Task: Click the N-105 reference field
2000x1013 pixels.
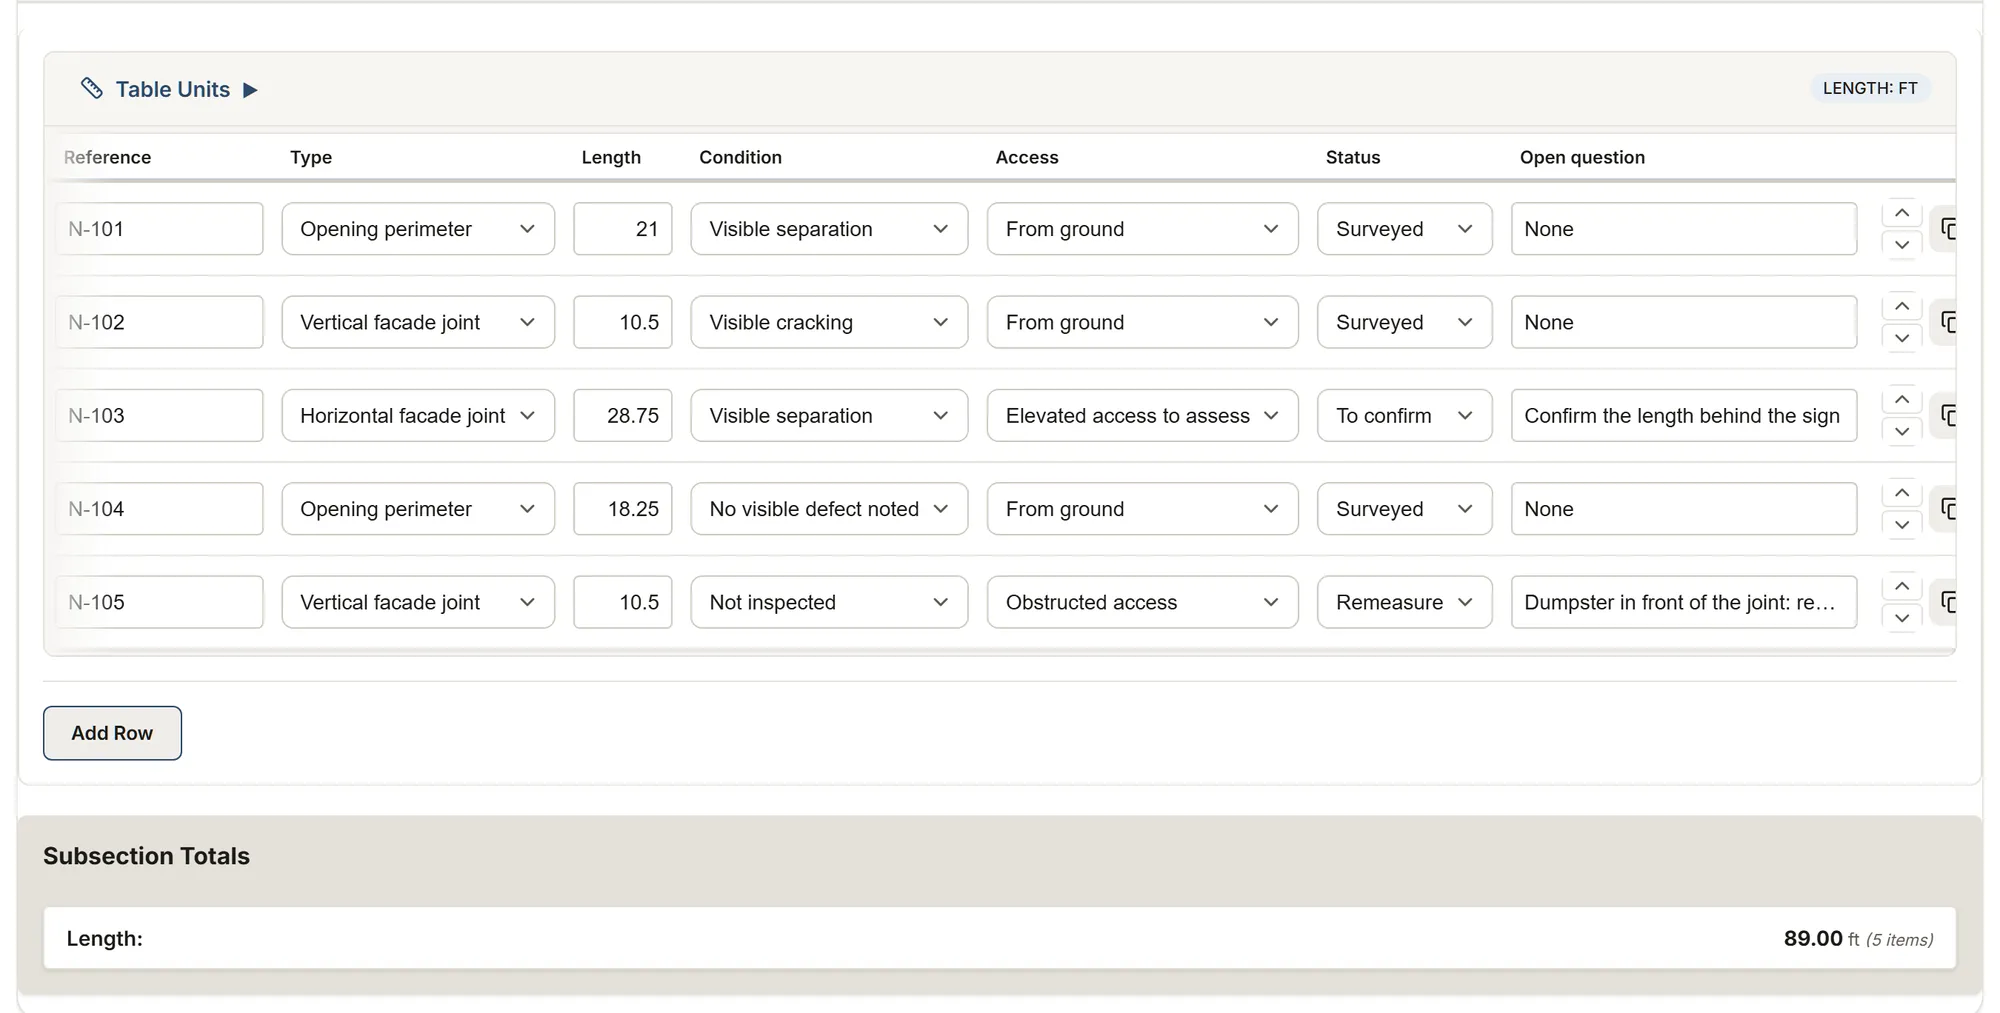Action: pos(160,602)
